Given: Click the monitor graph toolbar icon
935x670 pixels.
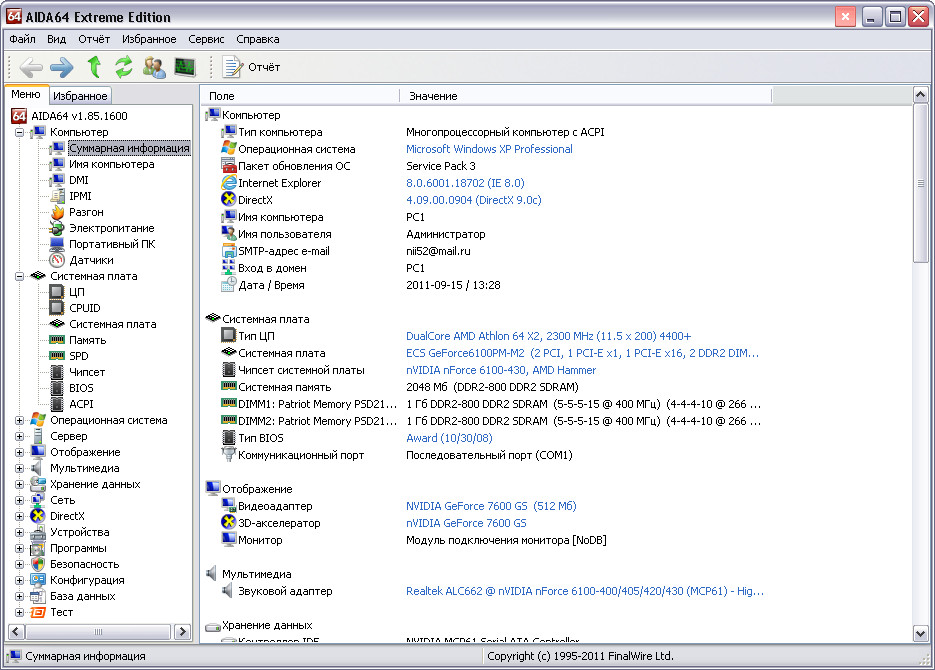Looking at the screenshot, I should click(x=185, y=67).
